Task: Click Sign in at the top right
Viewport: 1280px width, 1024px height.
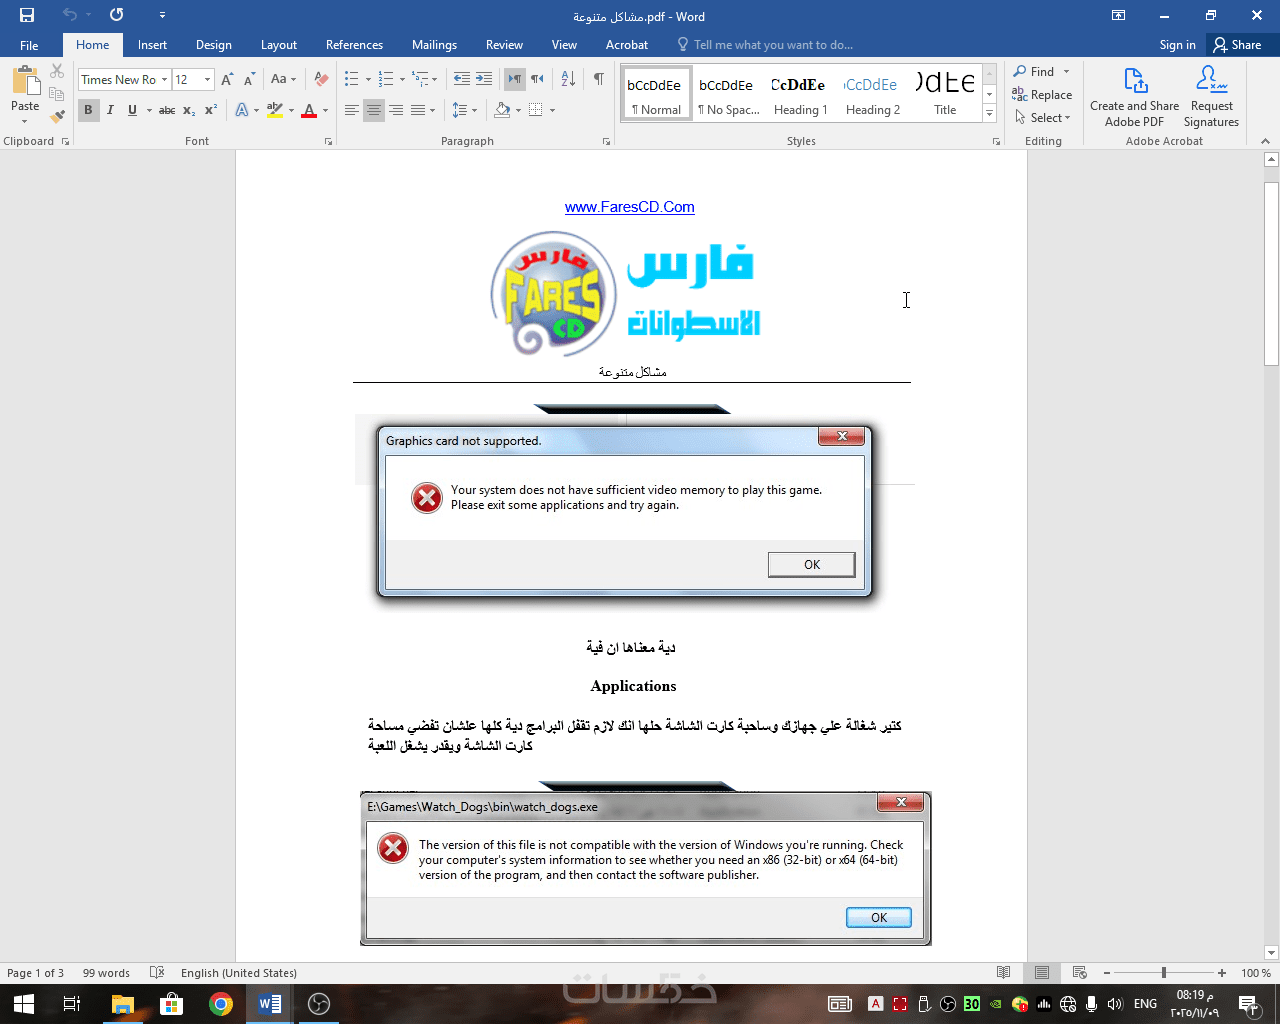Action: pyautogui.click(x=1177, y=45)
